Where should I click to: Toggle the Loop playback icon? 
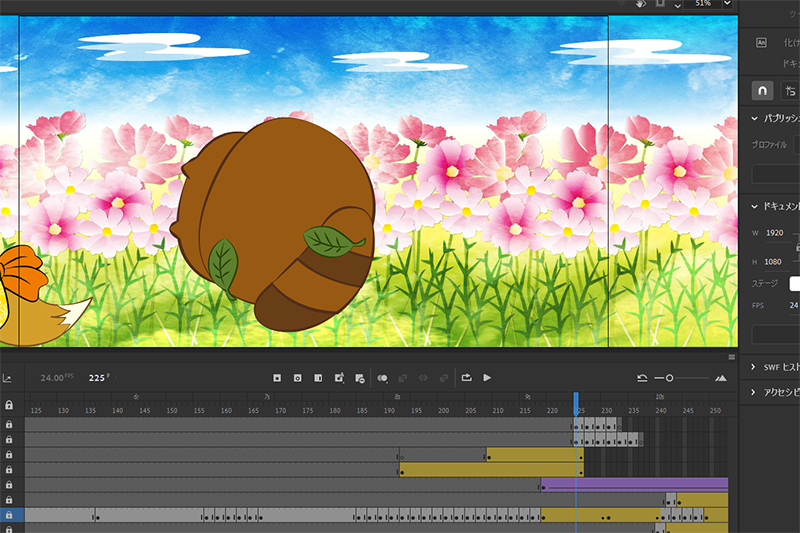(466, 378)
